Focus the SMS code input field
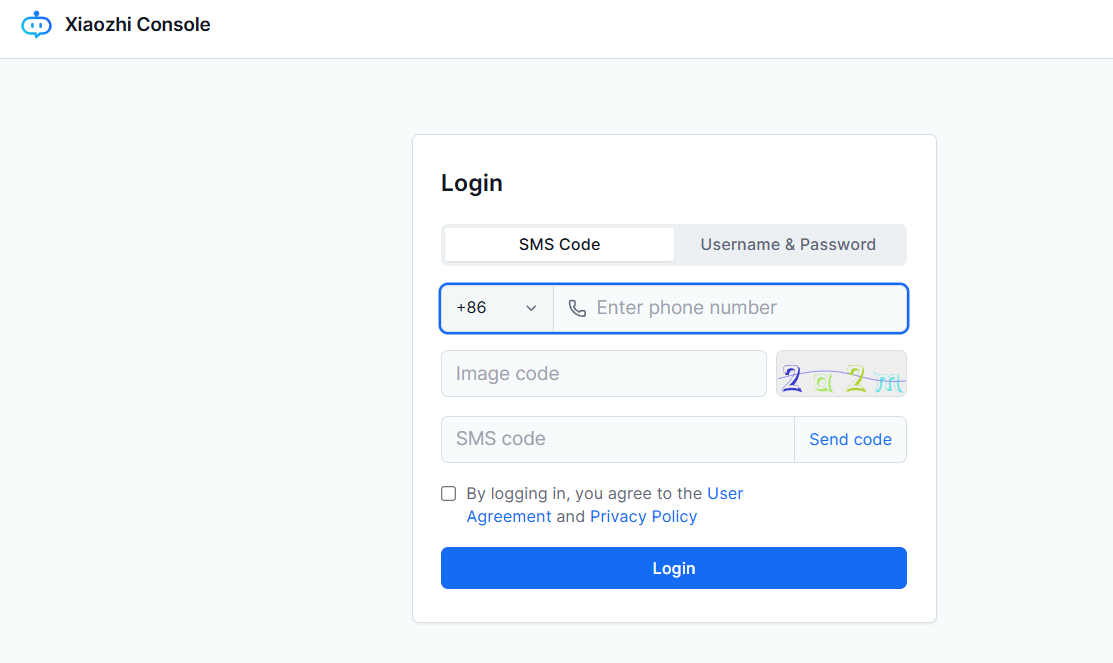This screenshot has width=1113, height=663. (x=618, y=439)
